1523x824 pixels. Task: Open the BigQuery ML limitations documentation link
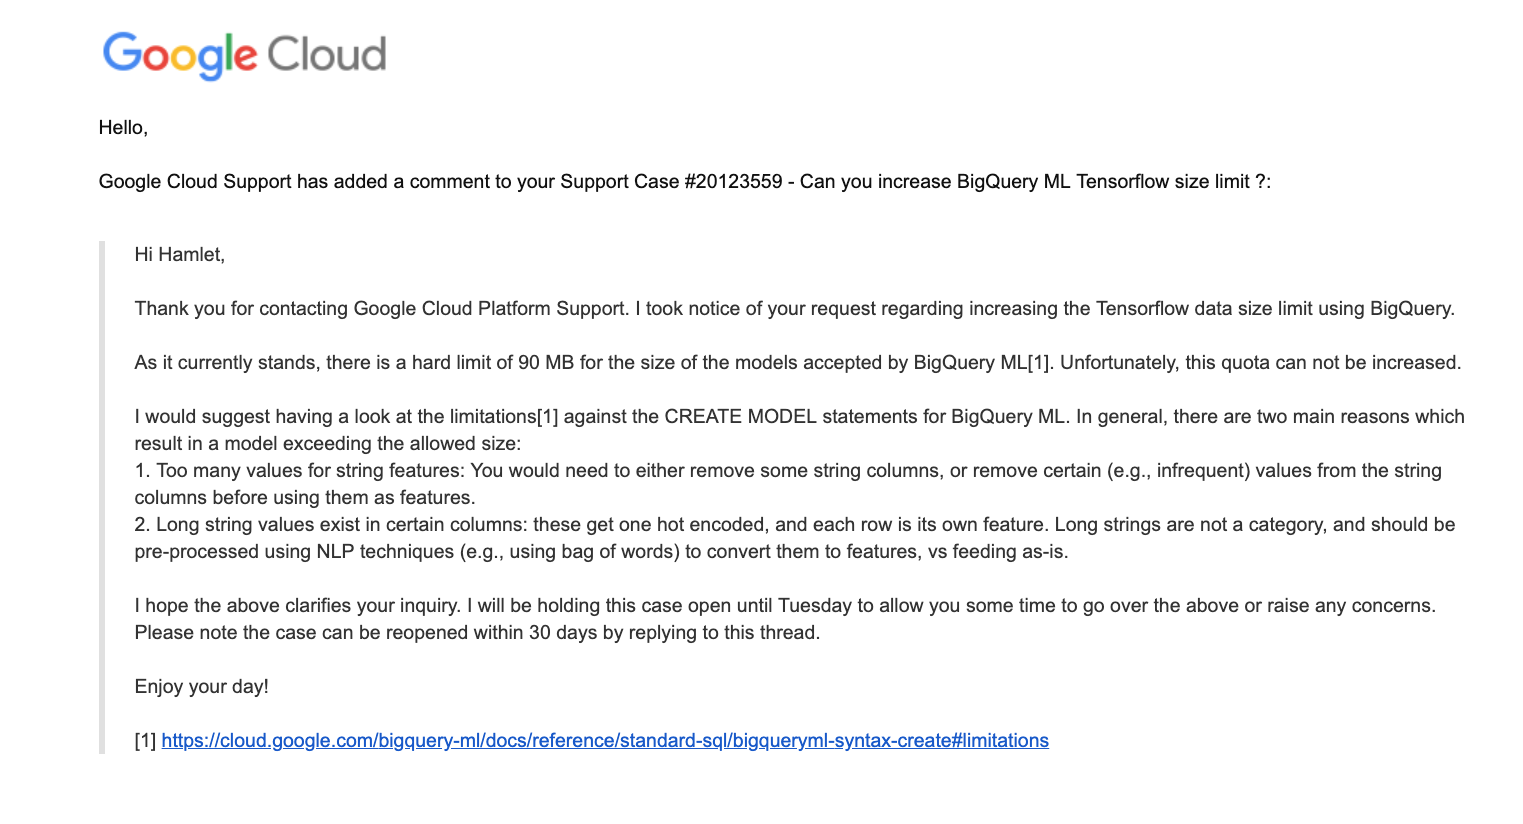coord(604,741)
